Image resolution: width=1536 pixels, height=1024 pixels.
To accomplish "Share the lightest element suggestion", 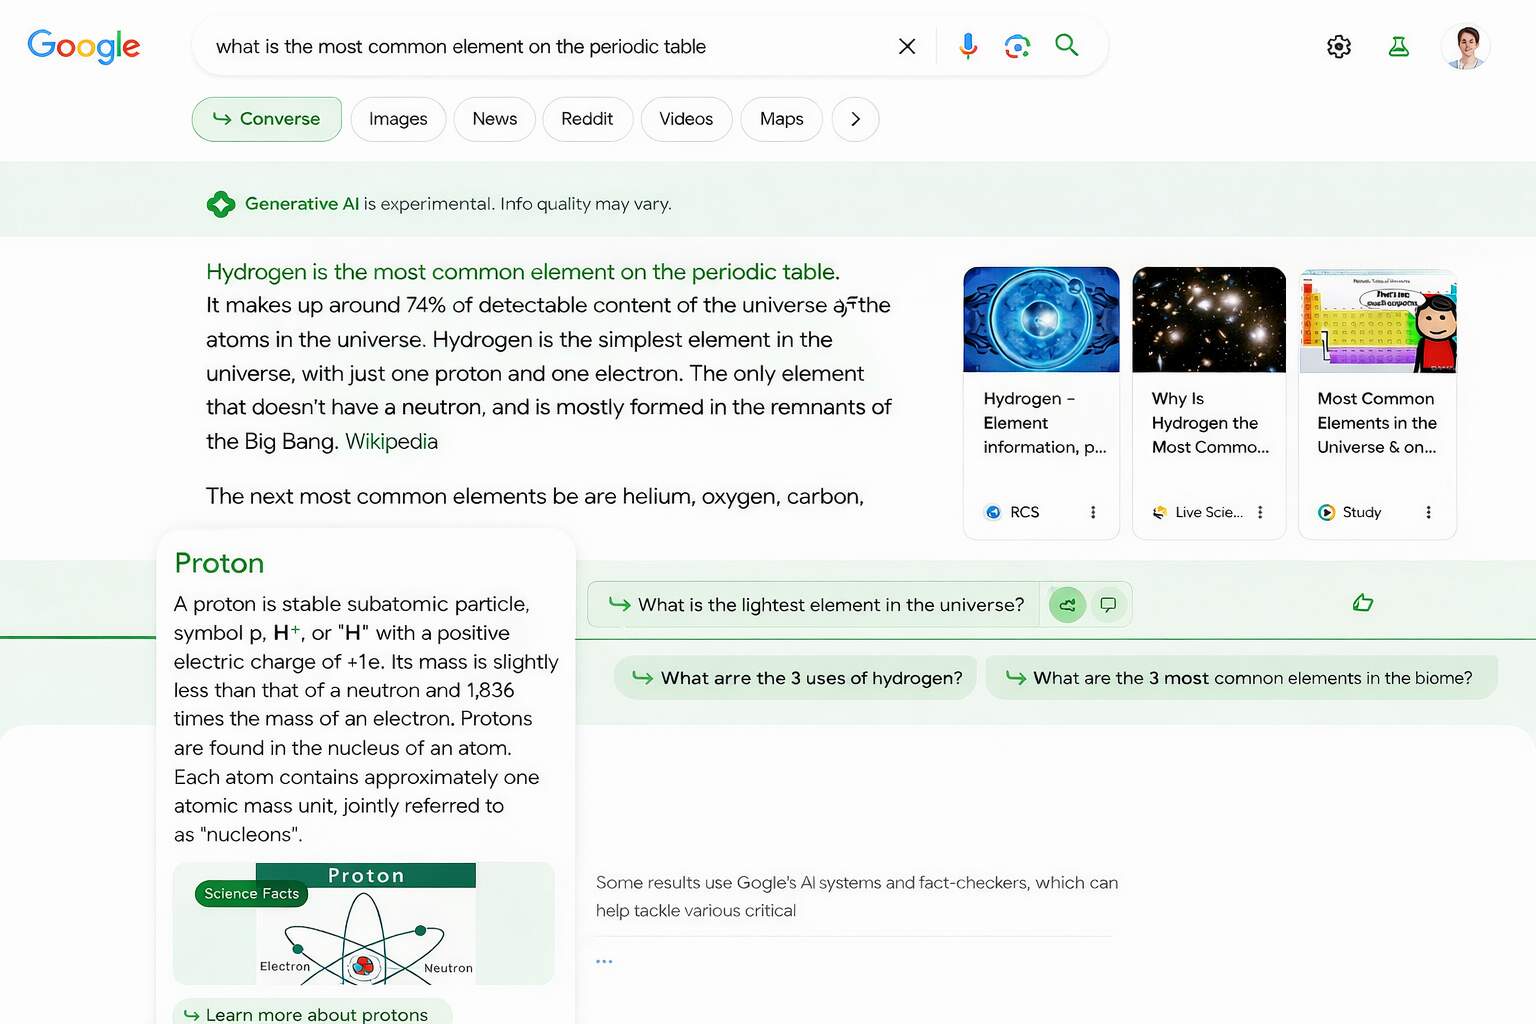I will 1066,604.
